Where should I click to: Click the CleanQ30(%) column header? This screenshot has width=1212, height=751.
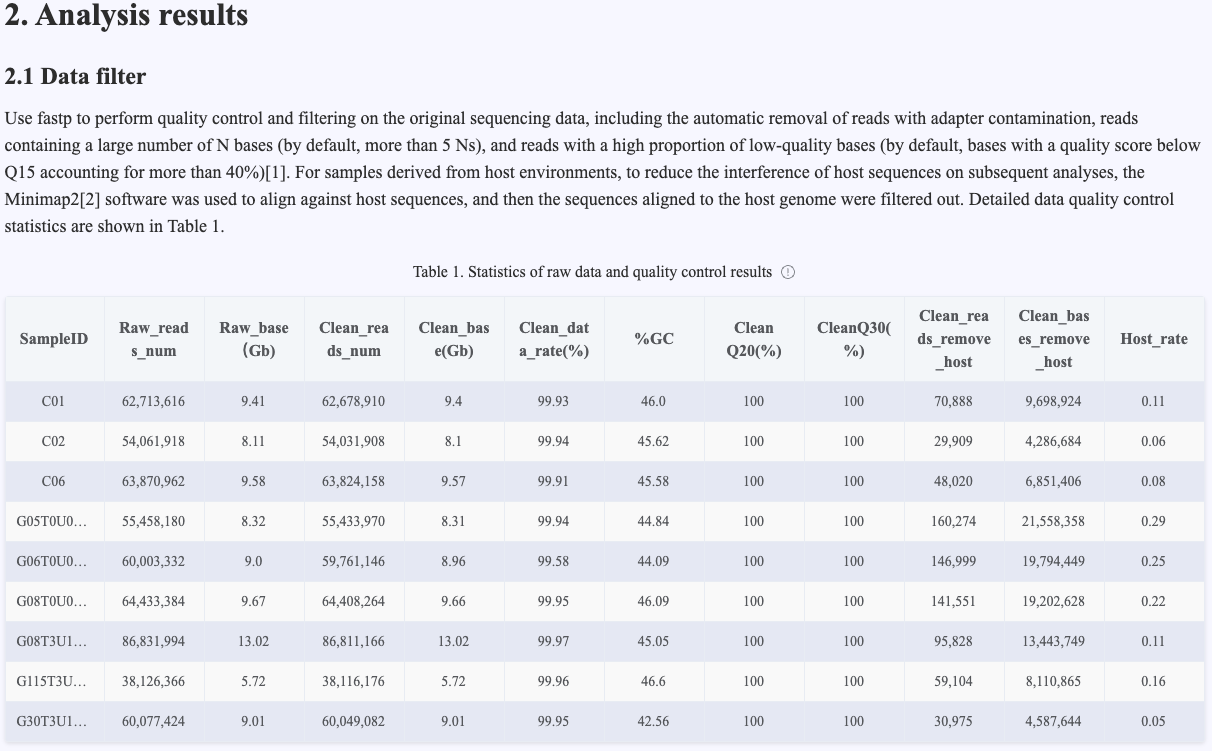[x=854, y=339]
